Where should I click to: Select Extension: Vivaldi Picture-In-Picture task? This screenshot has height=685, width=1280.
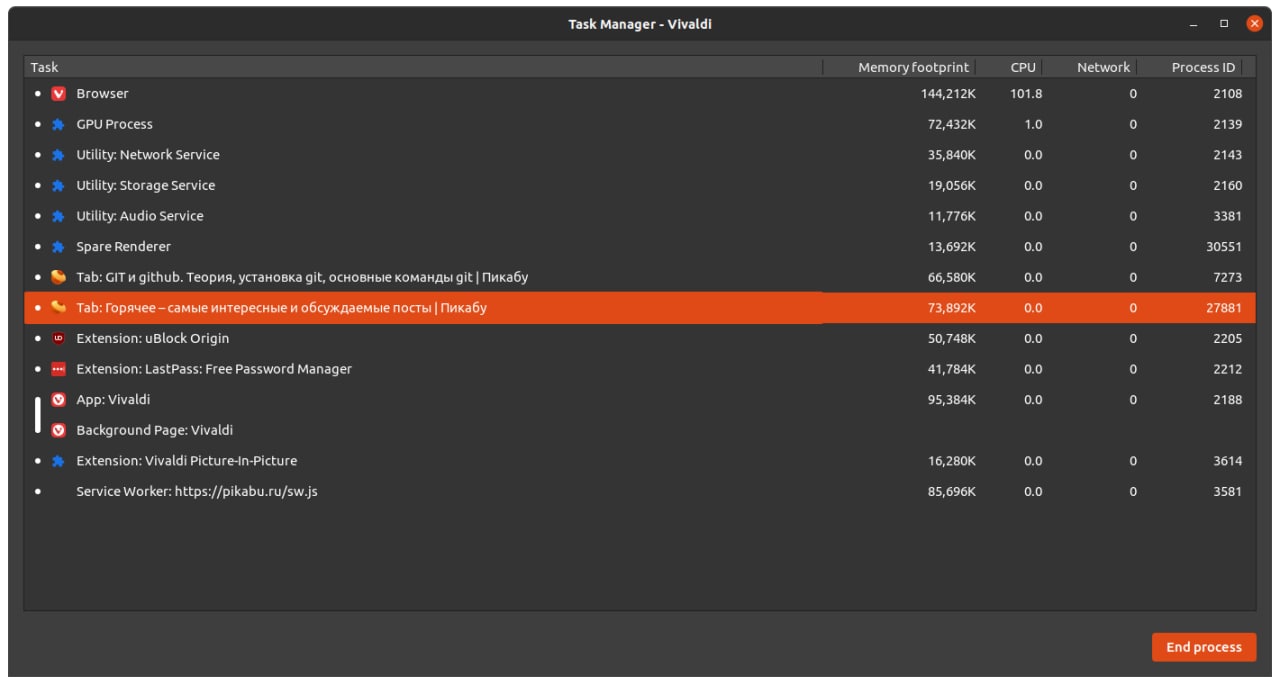click(640, 461)
